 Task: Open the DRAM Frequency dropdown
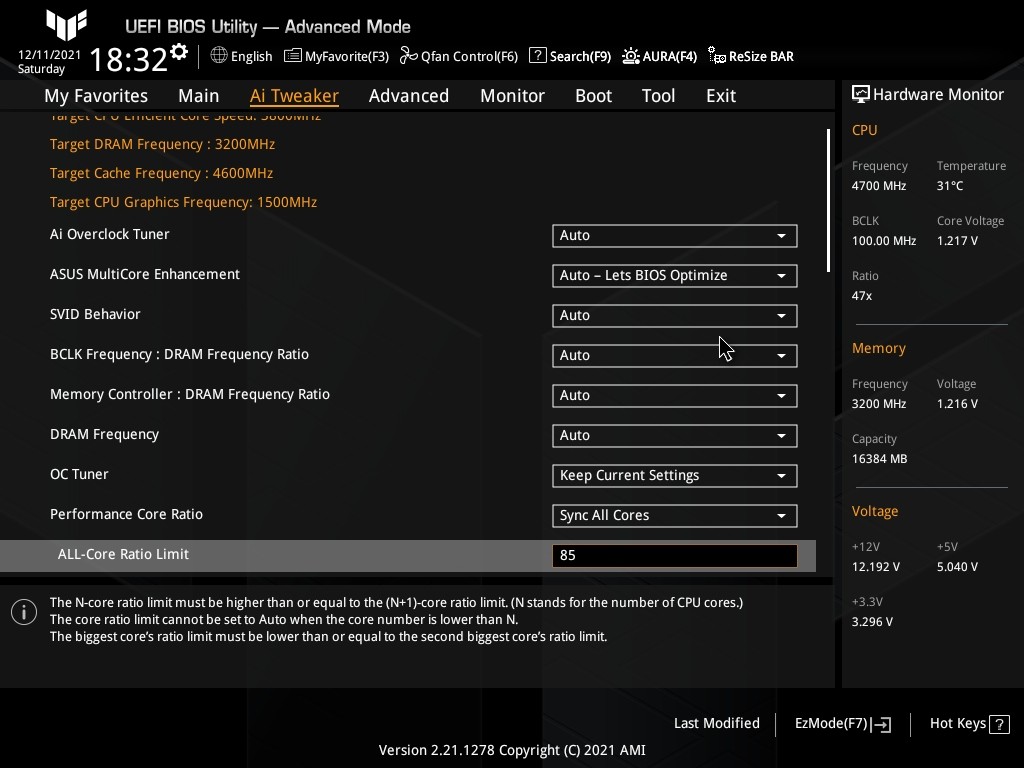pyautogui.click(x=674, y=436)
